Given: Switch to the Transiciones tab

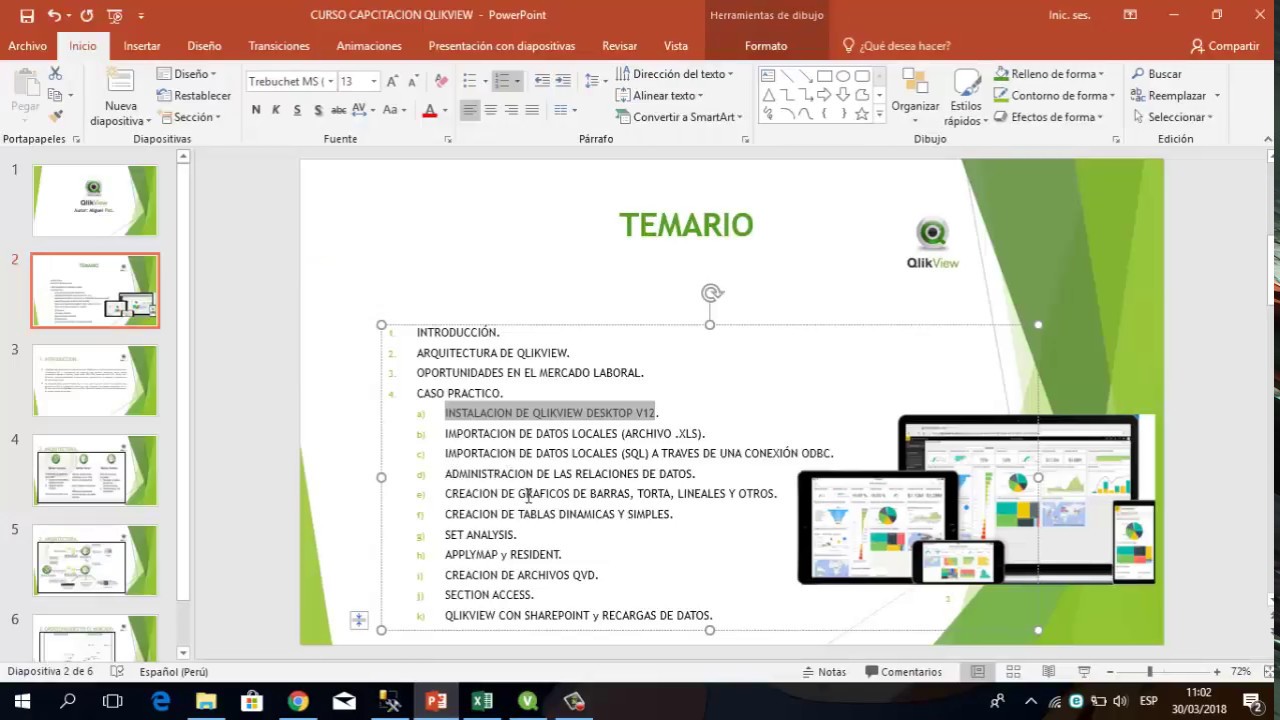Looking at the screenshot, I should click(x=279, y=46).
